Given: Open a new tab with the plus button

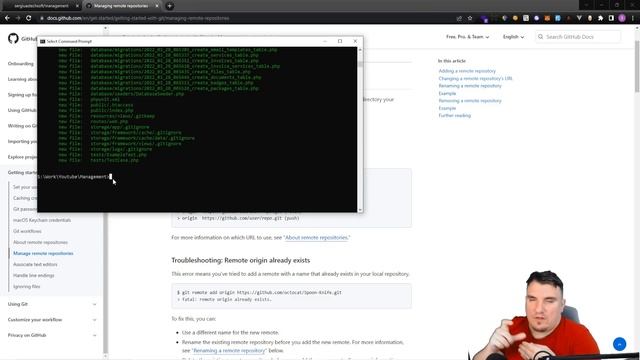Looking at the screenshot, I should click(x=169, y=6).
